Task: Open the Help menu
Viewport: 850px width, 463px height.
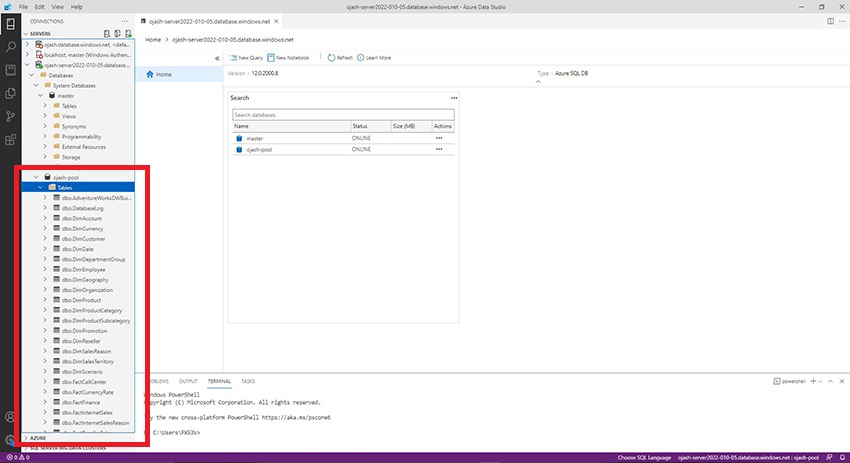Action: (x=76, y=7)
